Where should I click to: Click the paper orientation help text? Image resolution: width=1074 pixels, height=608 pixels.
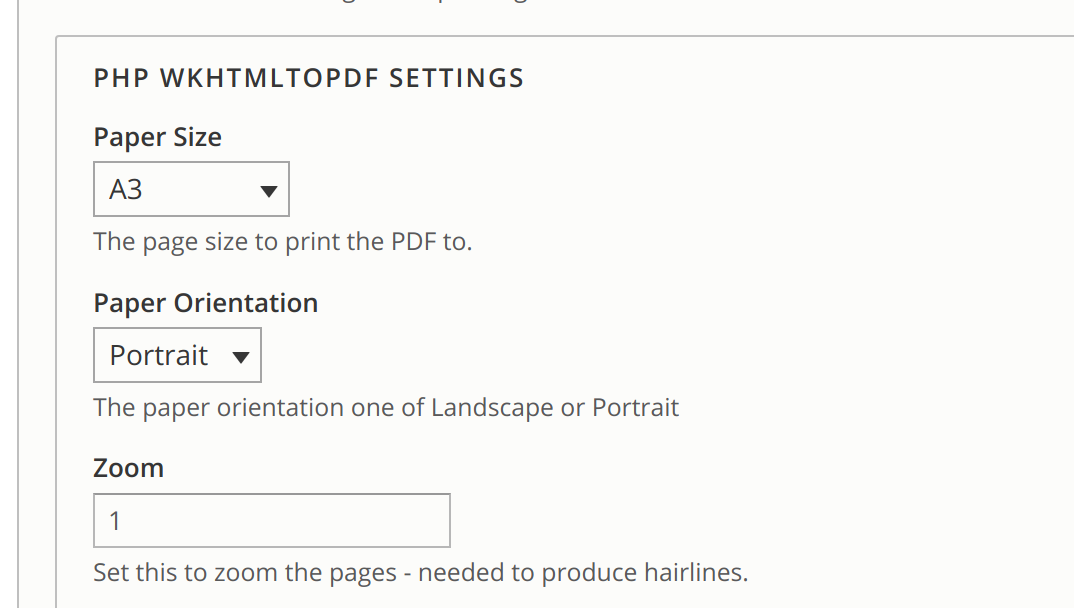pos(386,407)
